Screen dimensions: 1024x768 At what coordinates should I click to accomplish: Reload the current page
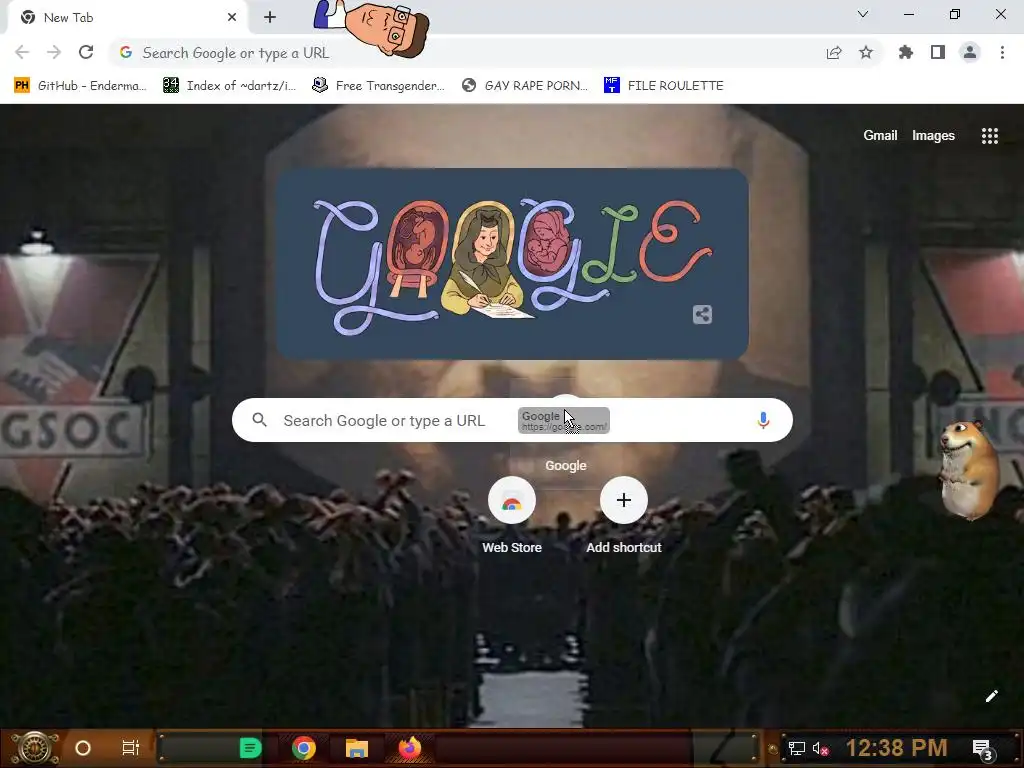click(x=86, y=53)
